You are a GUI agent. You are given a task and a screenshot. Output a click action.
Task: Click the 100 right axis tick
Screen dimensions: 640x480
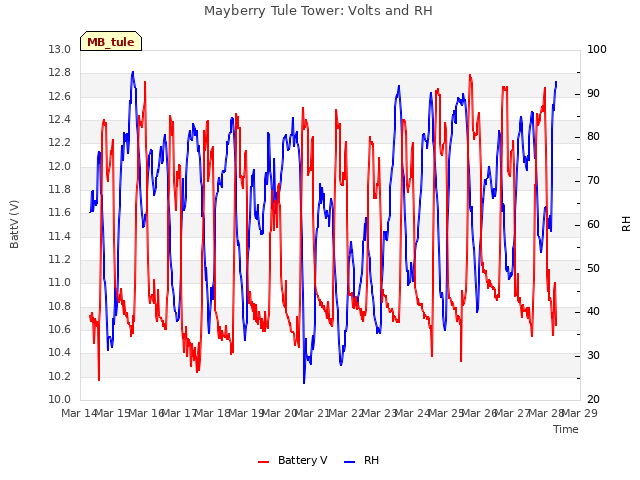597,49
